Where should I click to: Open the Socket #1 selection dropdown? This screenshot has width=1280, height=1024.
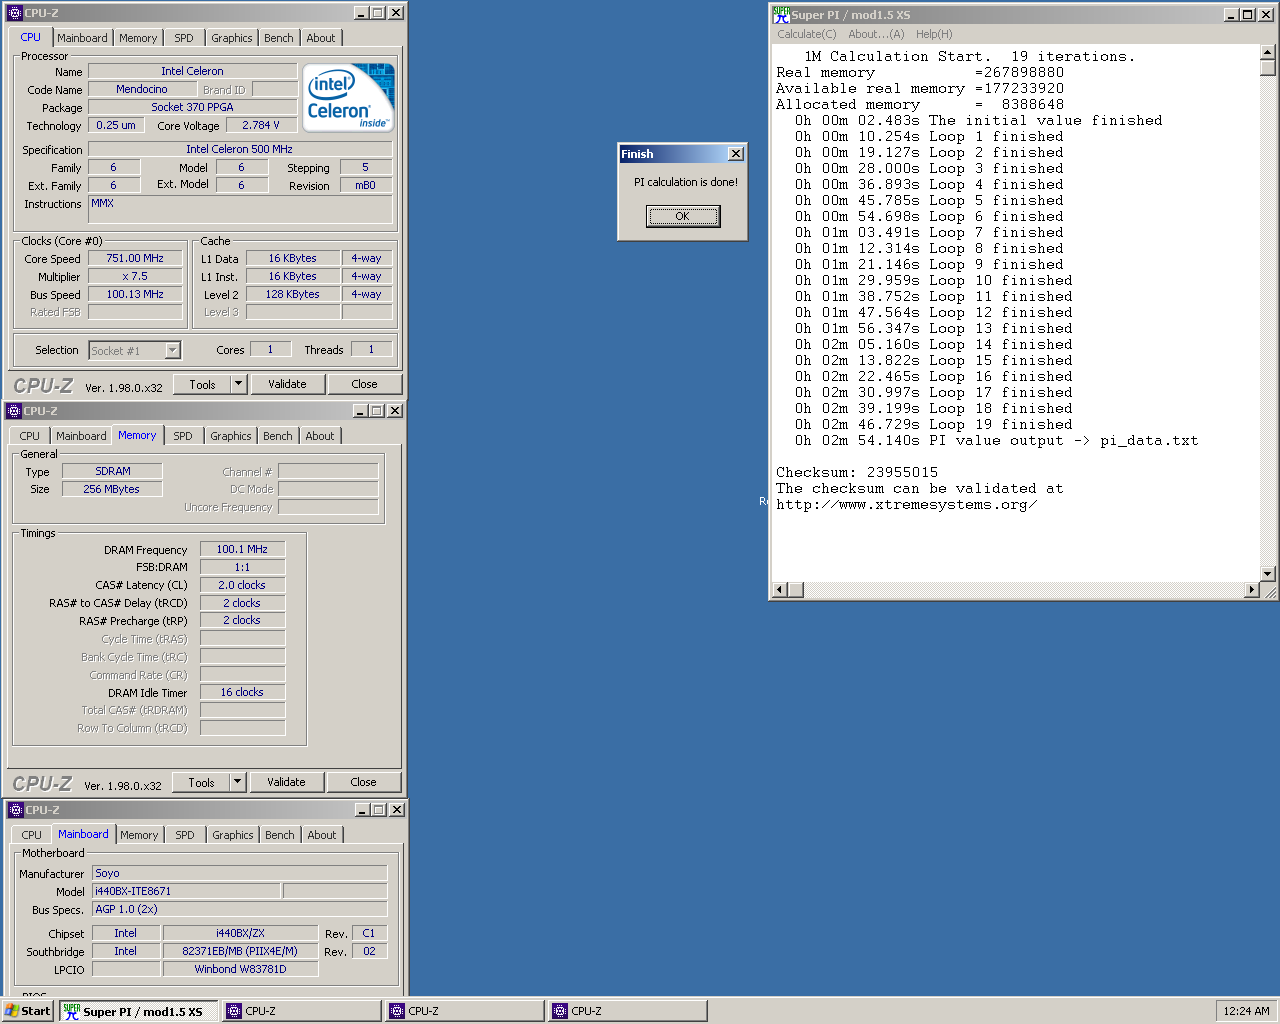[173, 350]
